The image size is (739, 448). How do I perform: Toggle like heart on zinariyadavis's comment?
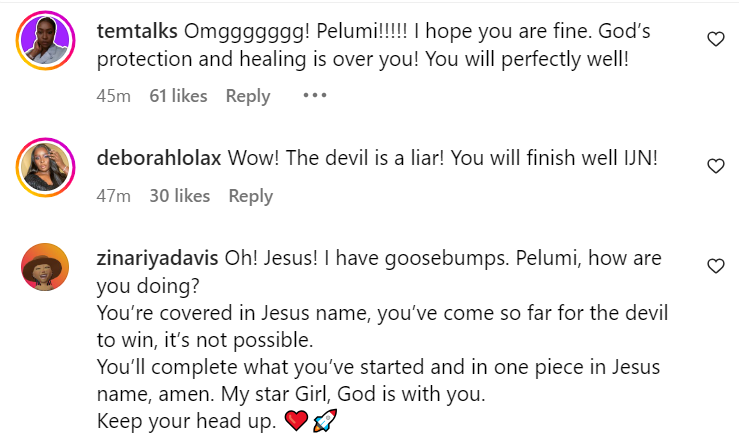click(715, 266)
